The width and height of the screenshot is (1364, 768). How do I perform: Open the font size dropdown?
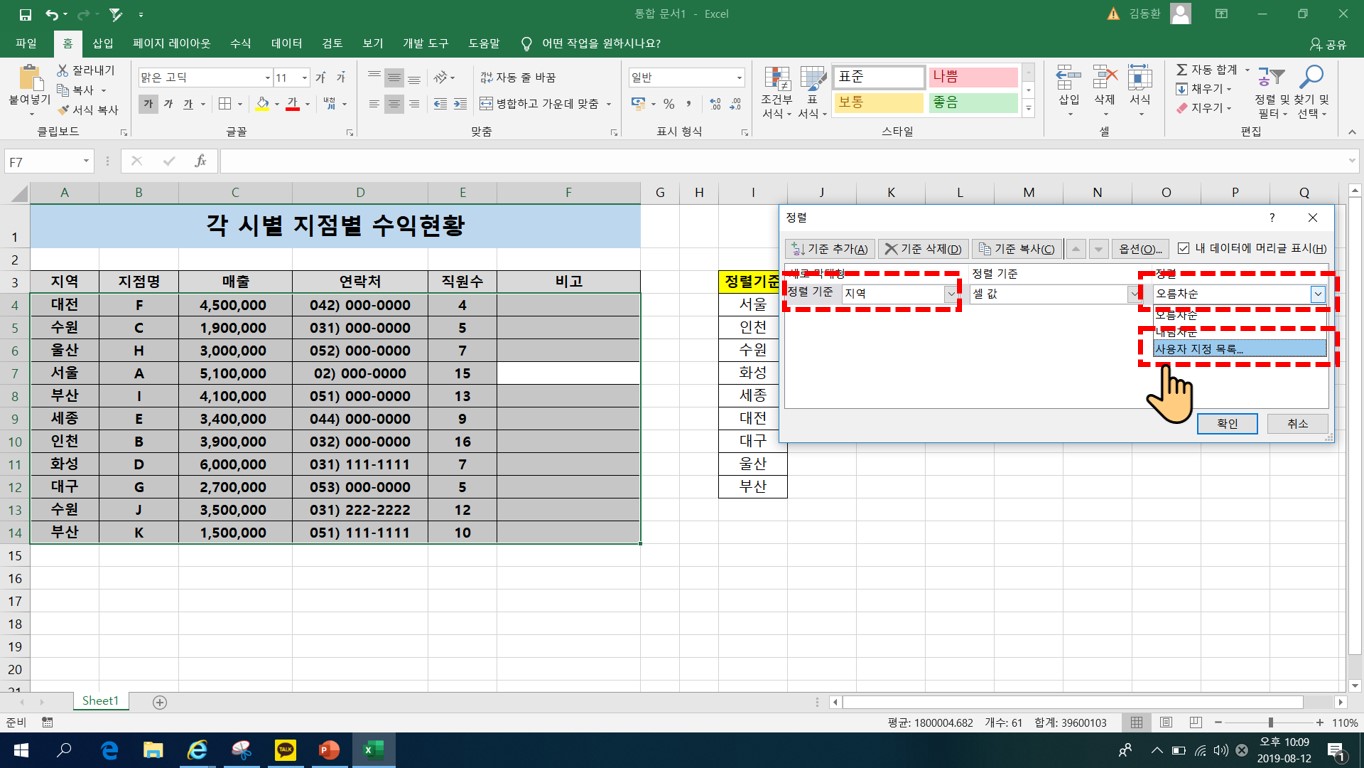[304, 78]
